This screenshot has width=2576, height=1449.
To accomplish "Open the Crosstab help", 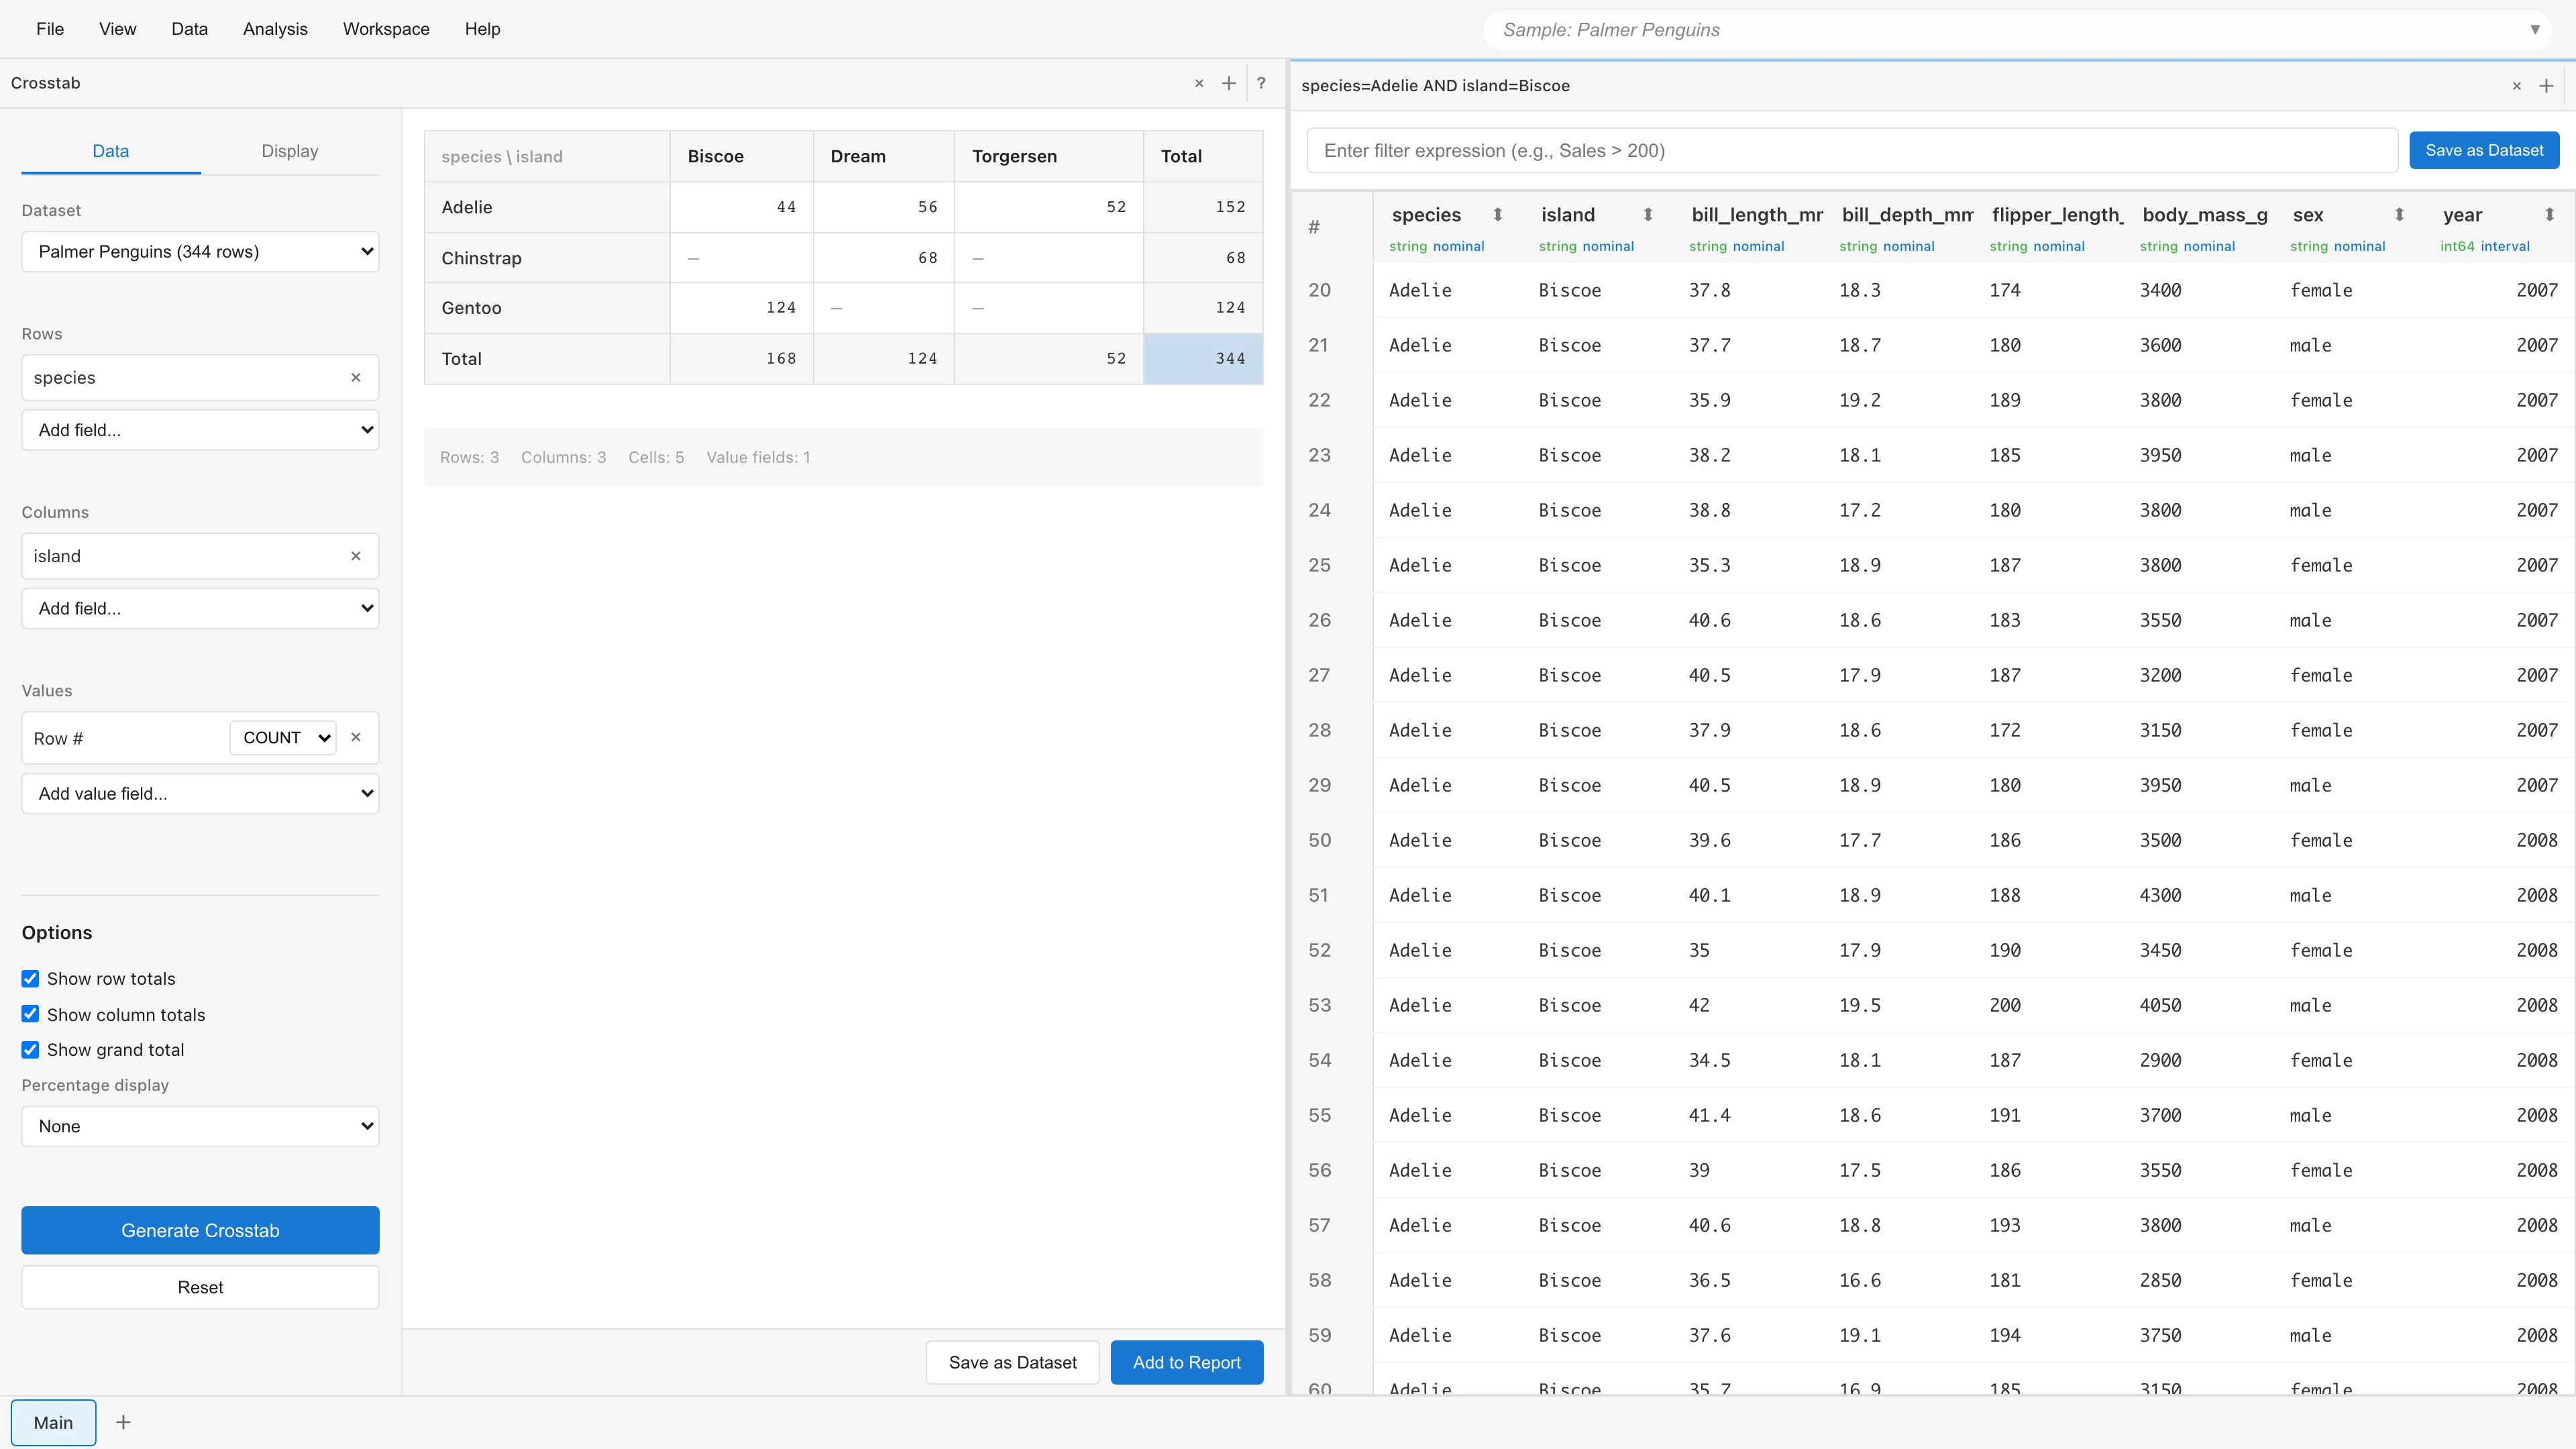I will click(1261, 83).
